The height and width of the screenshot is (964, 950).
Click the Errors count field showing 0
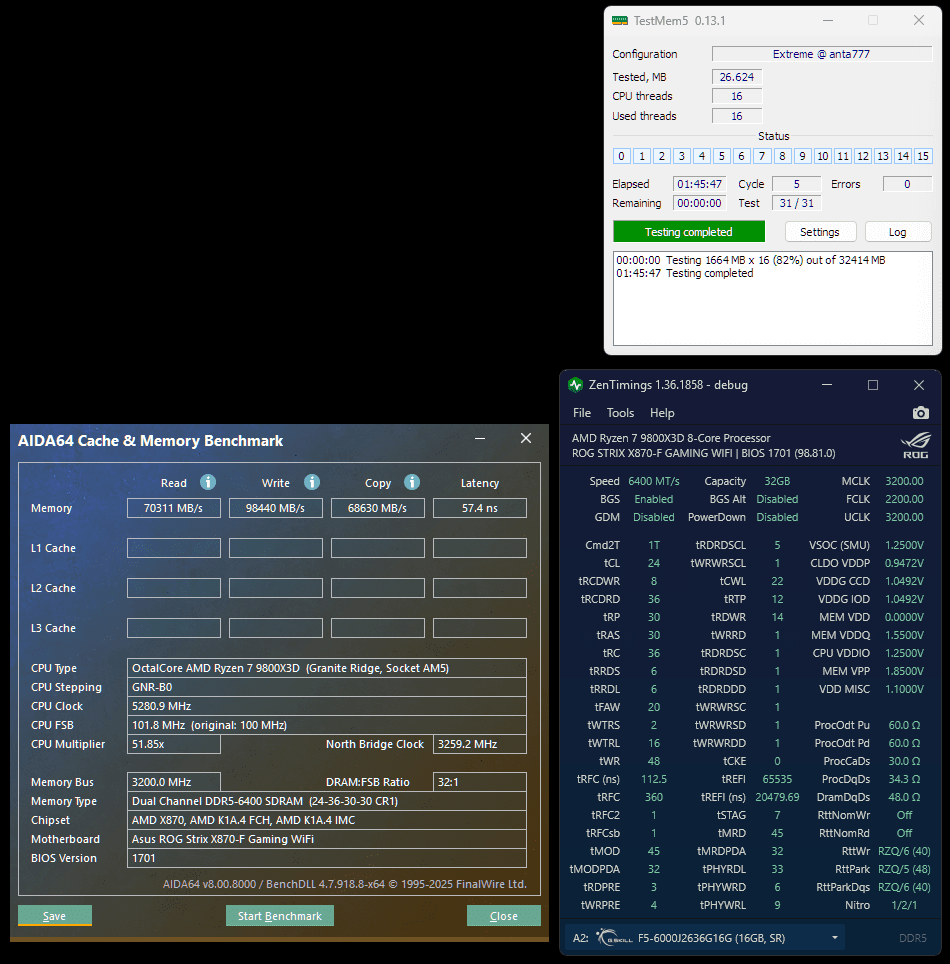907,184
